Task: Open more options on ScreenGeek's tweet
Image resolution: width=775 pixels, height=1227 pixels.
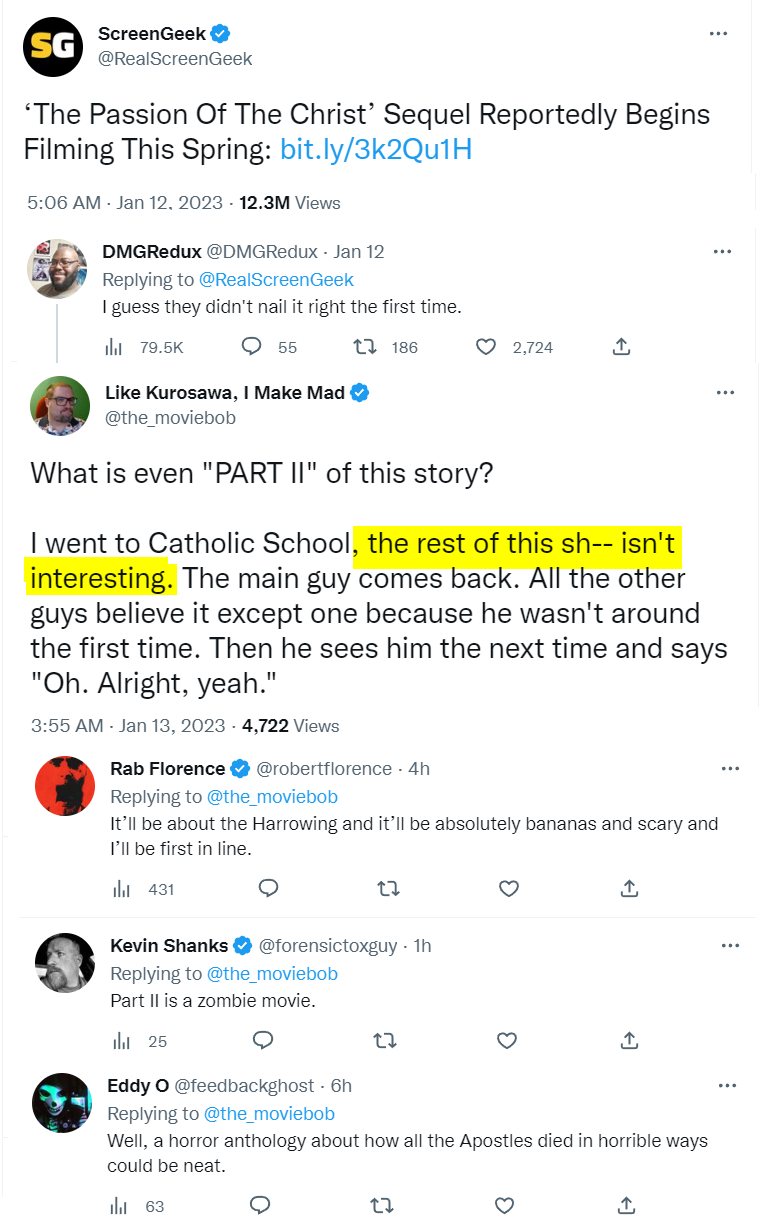Action: [718, 33]
